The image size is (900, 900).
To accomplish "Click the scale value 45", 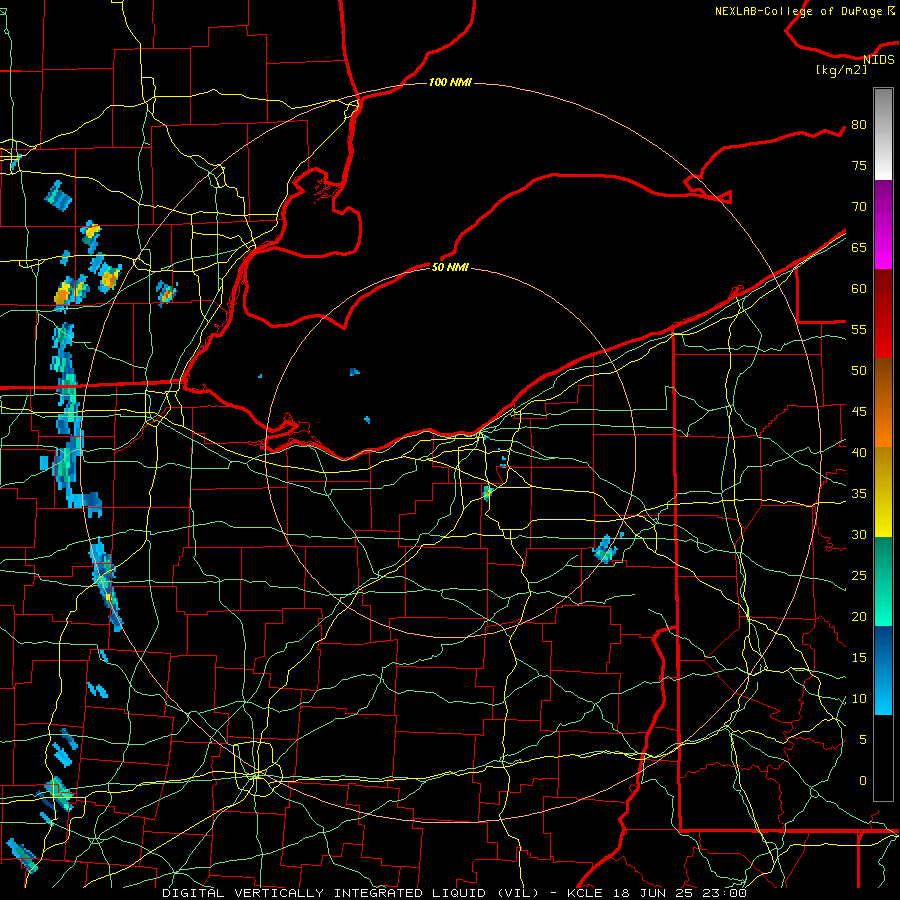I will (859, 412).
